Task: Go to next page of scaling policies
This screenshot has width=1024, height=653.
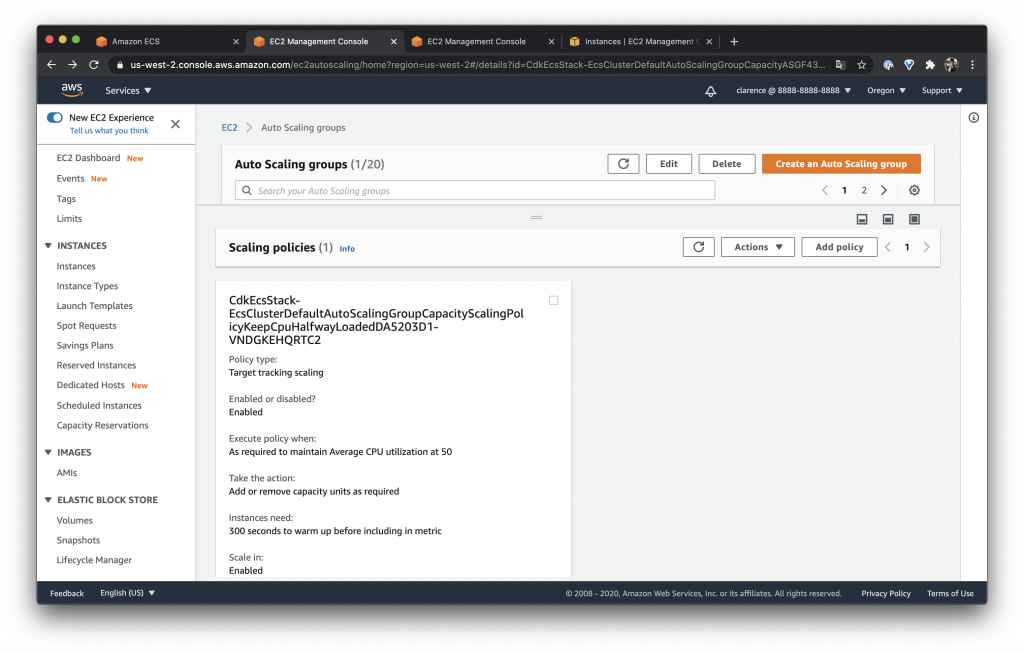Action: [x=926, y=247]
